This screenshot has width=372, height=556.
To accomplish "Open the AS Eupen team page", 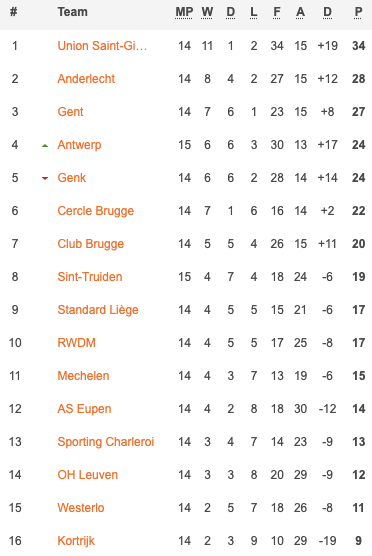I will point(84,409).
